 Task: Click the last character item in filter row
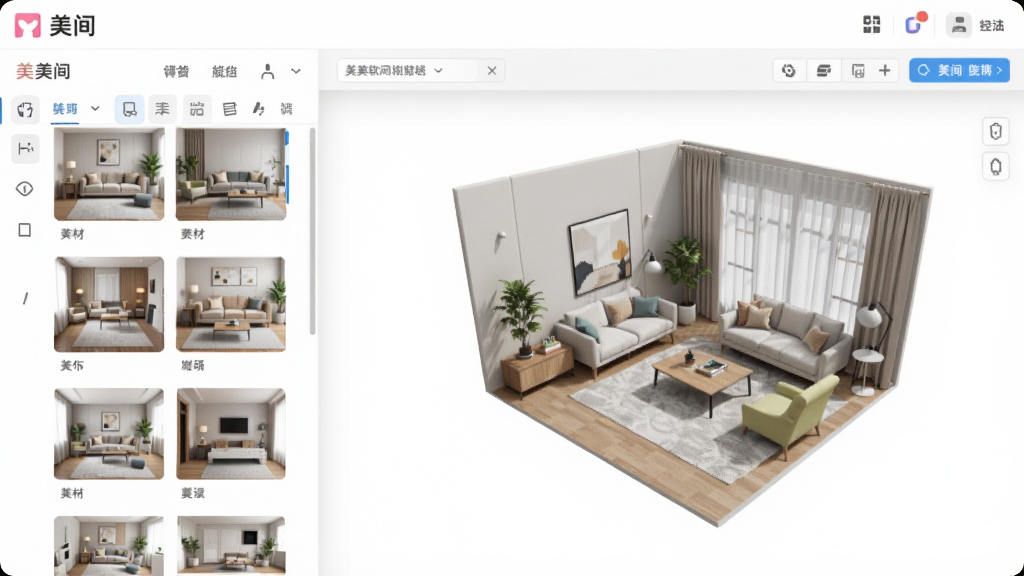[286, 108]
